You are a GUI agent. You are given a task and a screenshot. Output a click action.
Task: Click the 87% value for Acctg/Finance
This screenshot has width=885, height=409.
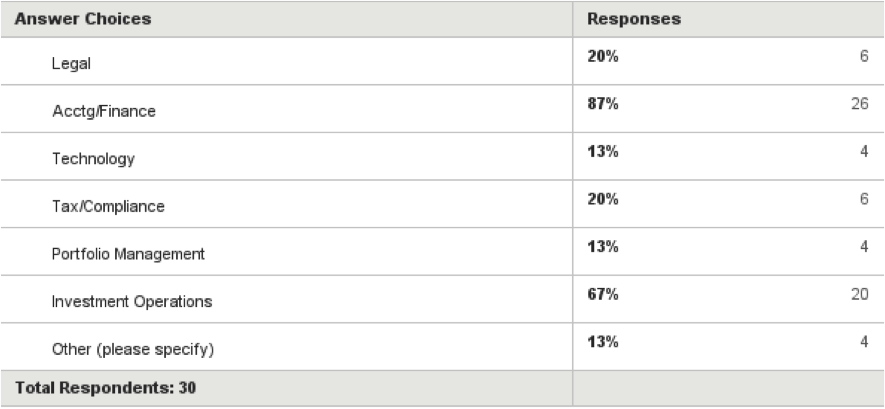603,104
